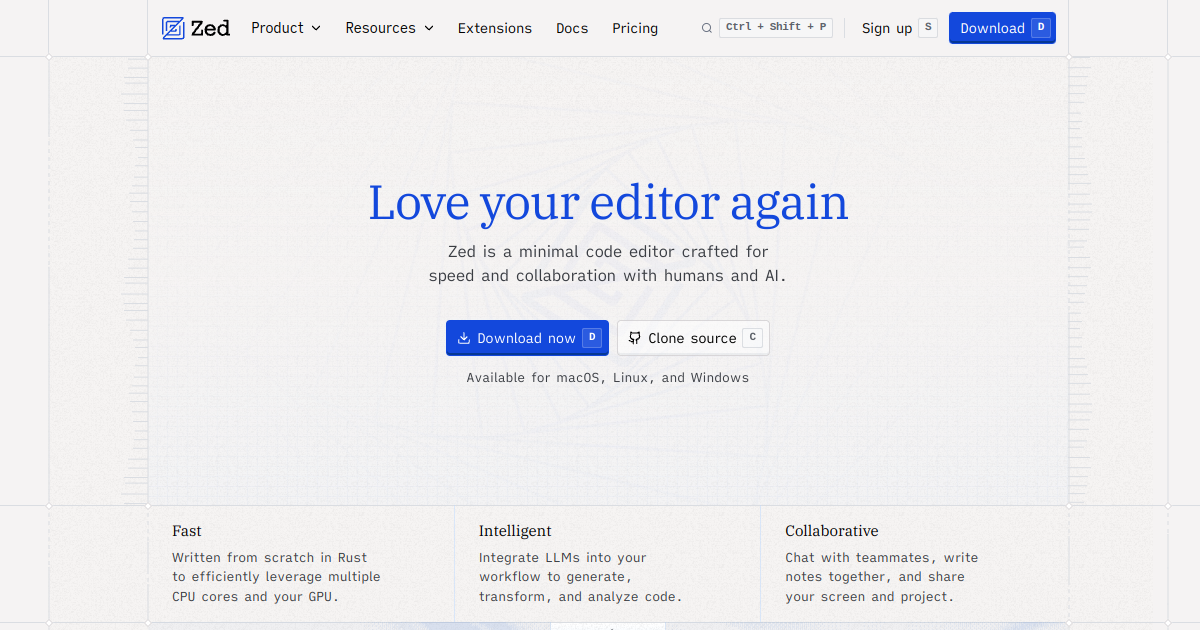Open the Product dropdown menu
Image resolution: width=1200 pixels, height=630 pixels.
point(277,28)
